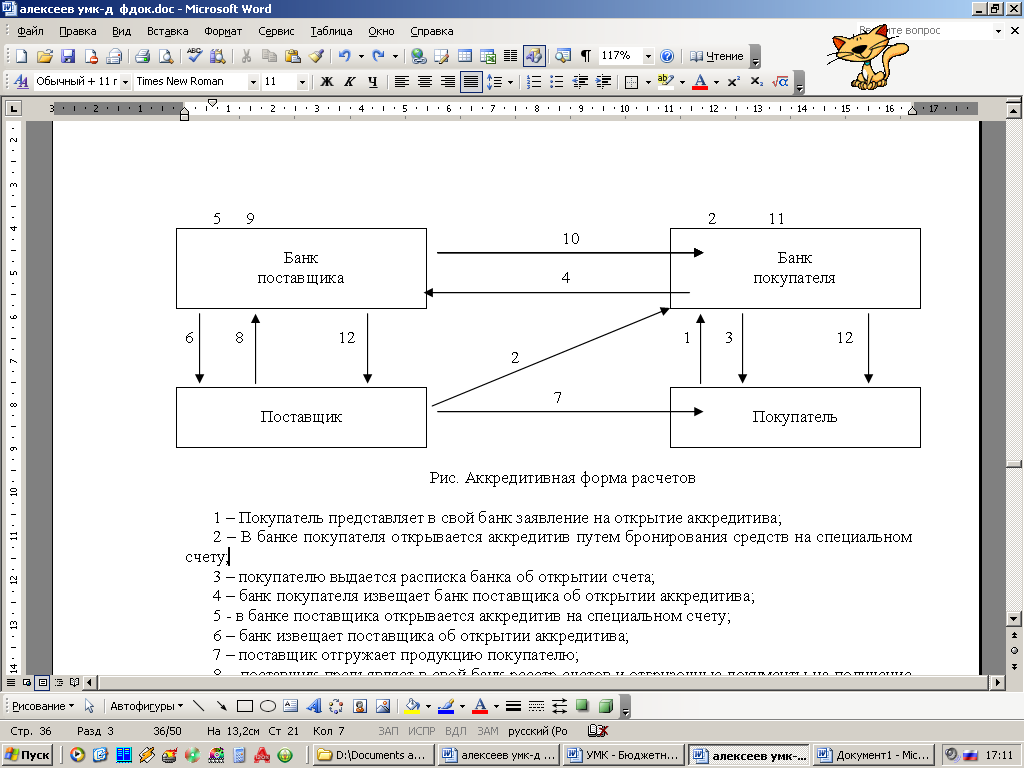Open the Таблица menu

(331, 31)
